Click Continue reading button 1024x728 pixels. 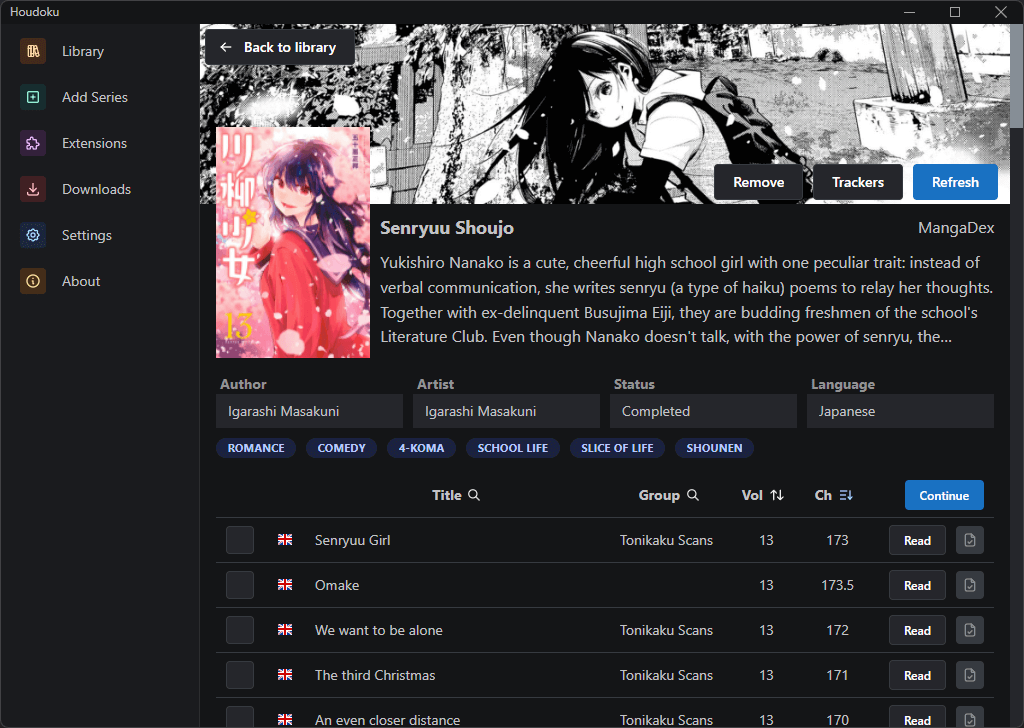coord(944,495)
